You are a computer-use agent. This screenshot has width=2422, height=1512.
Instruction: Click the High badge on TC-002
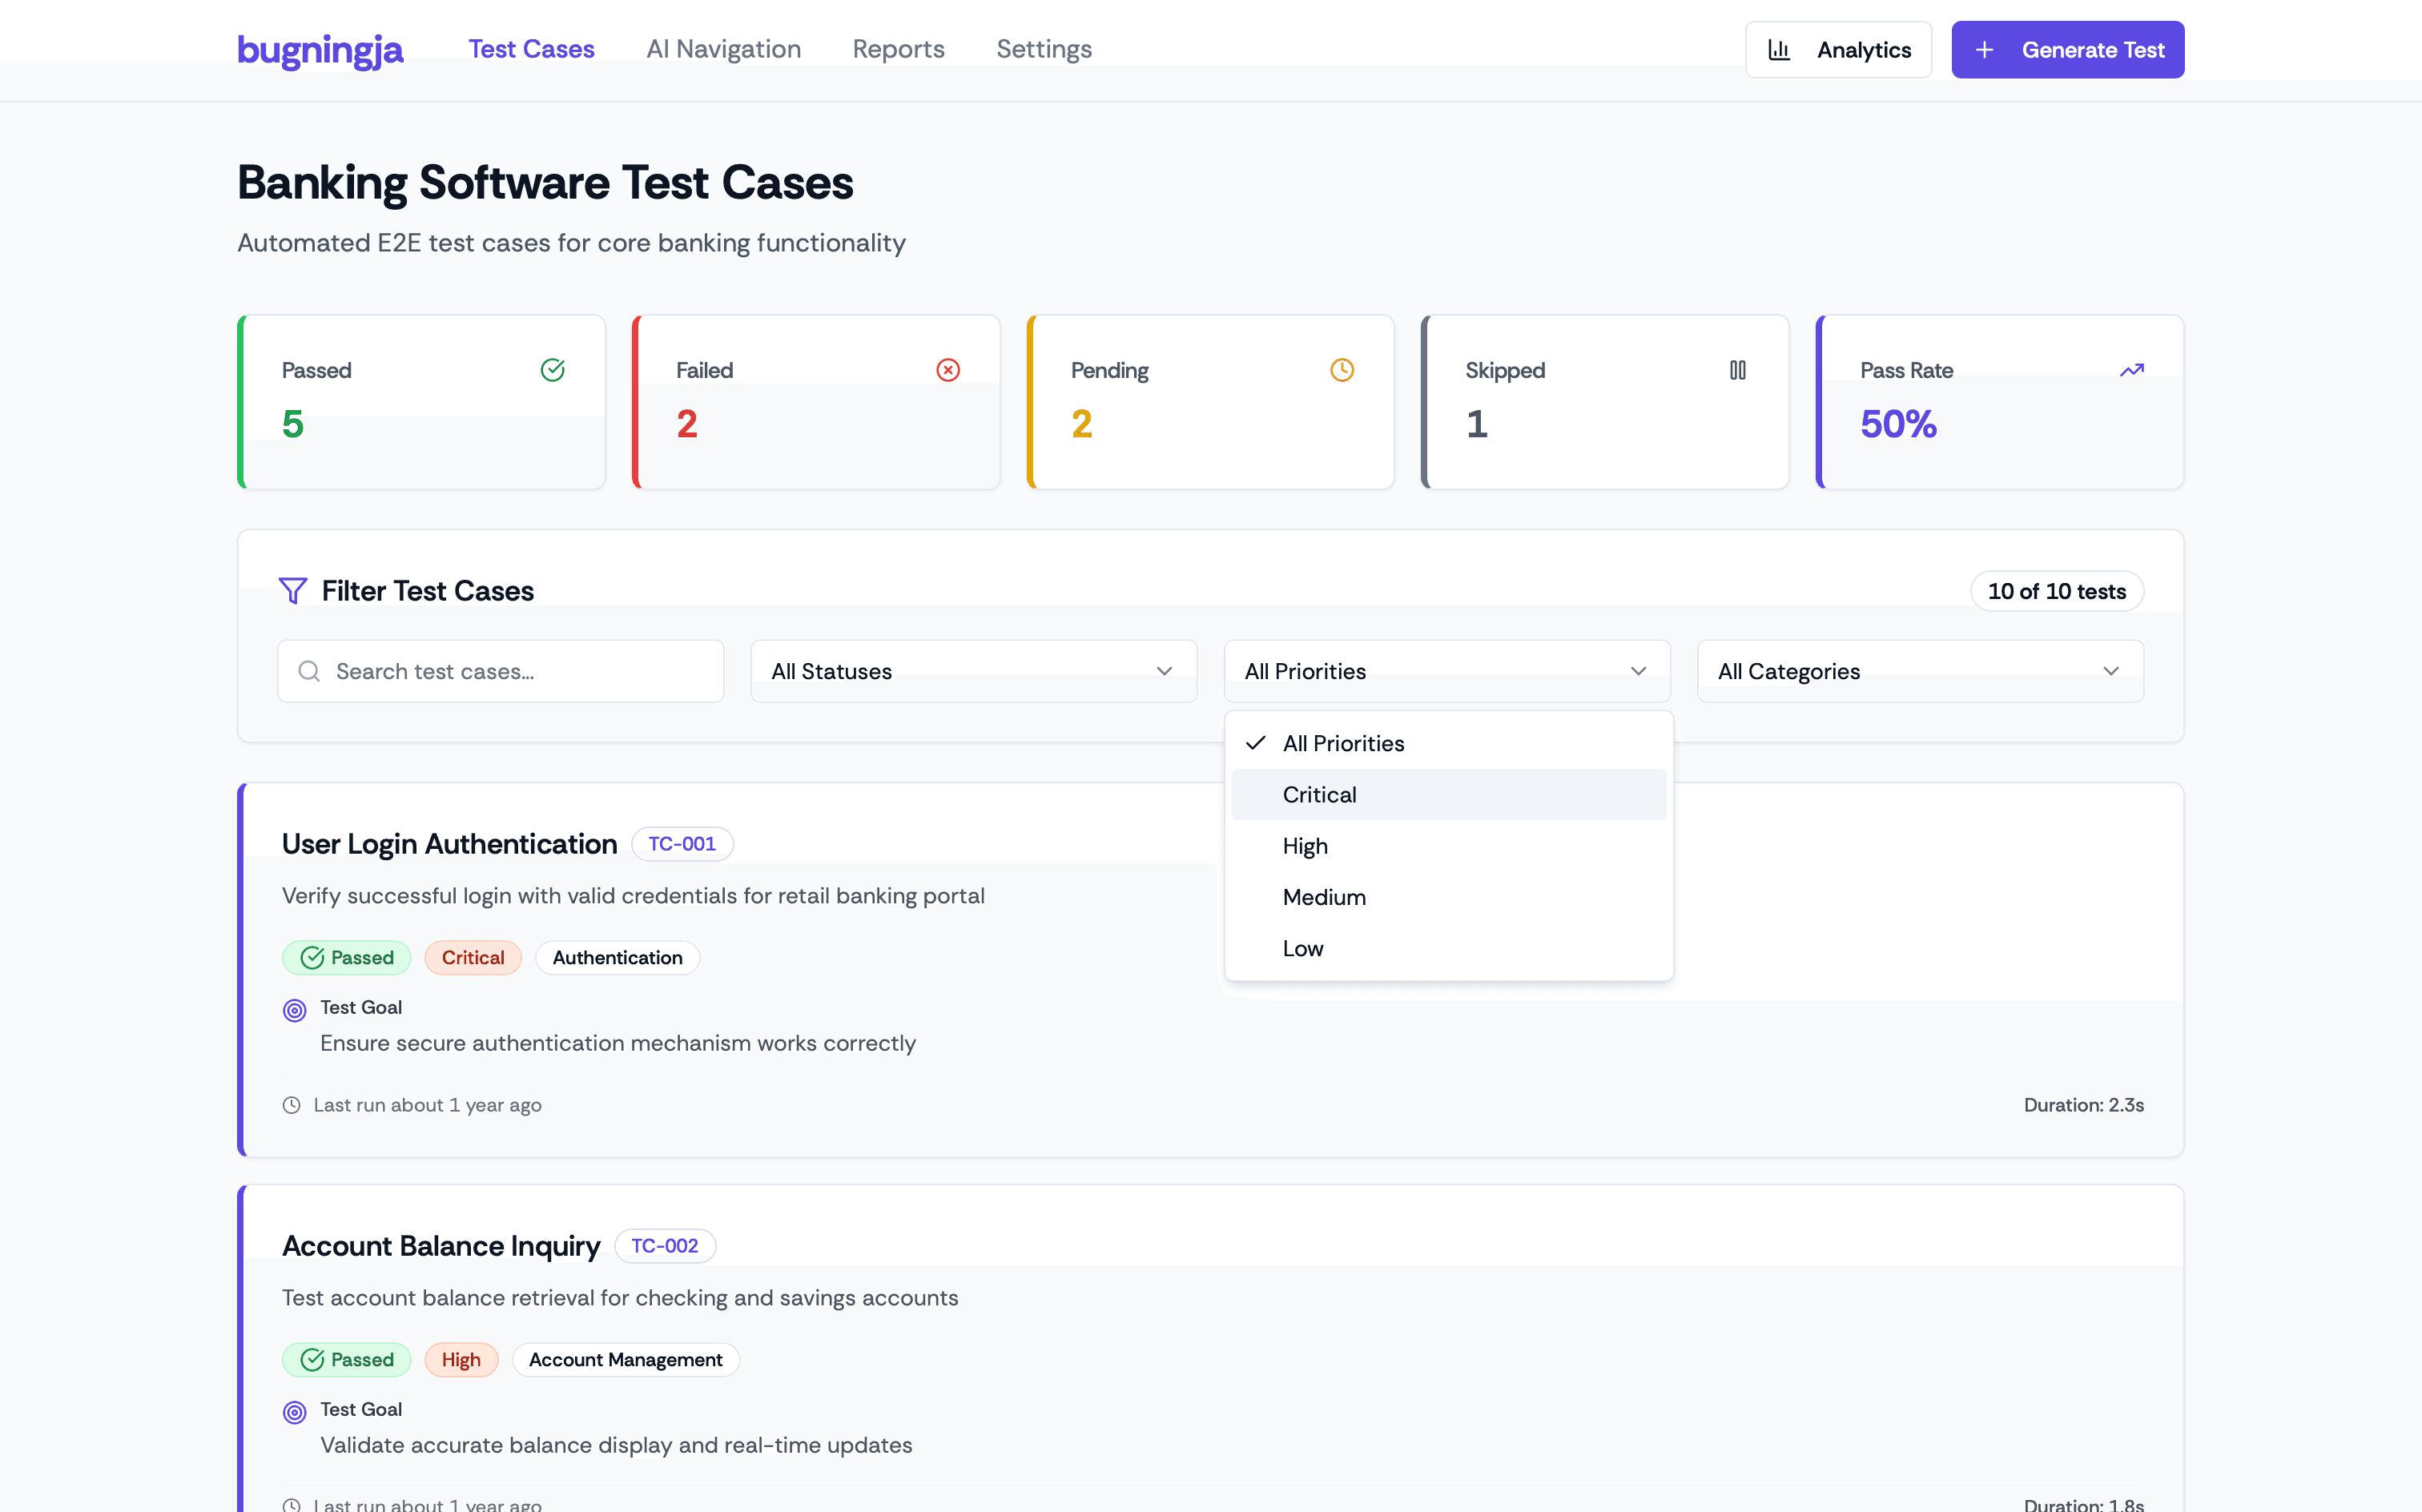click(x=461, y=1360)
